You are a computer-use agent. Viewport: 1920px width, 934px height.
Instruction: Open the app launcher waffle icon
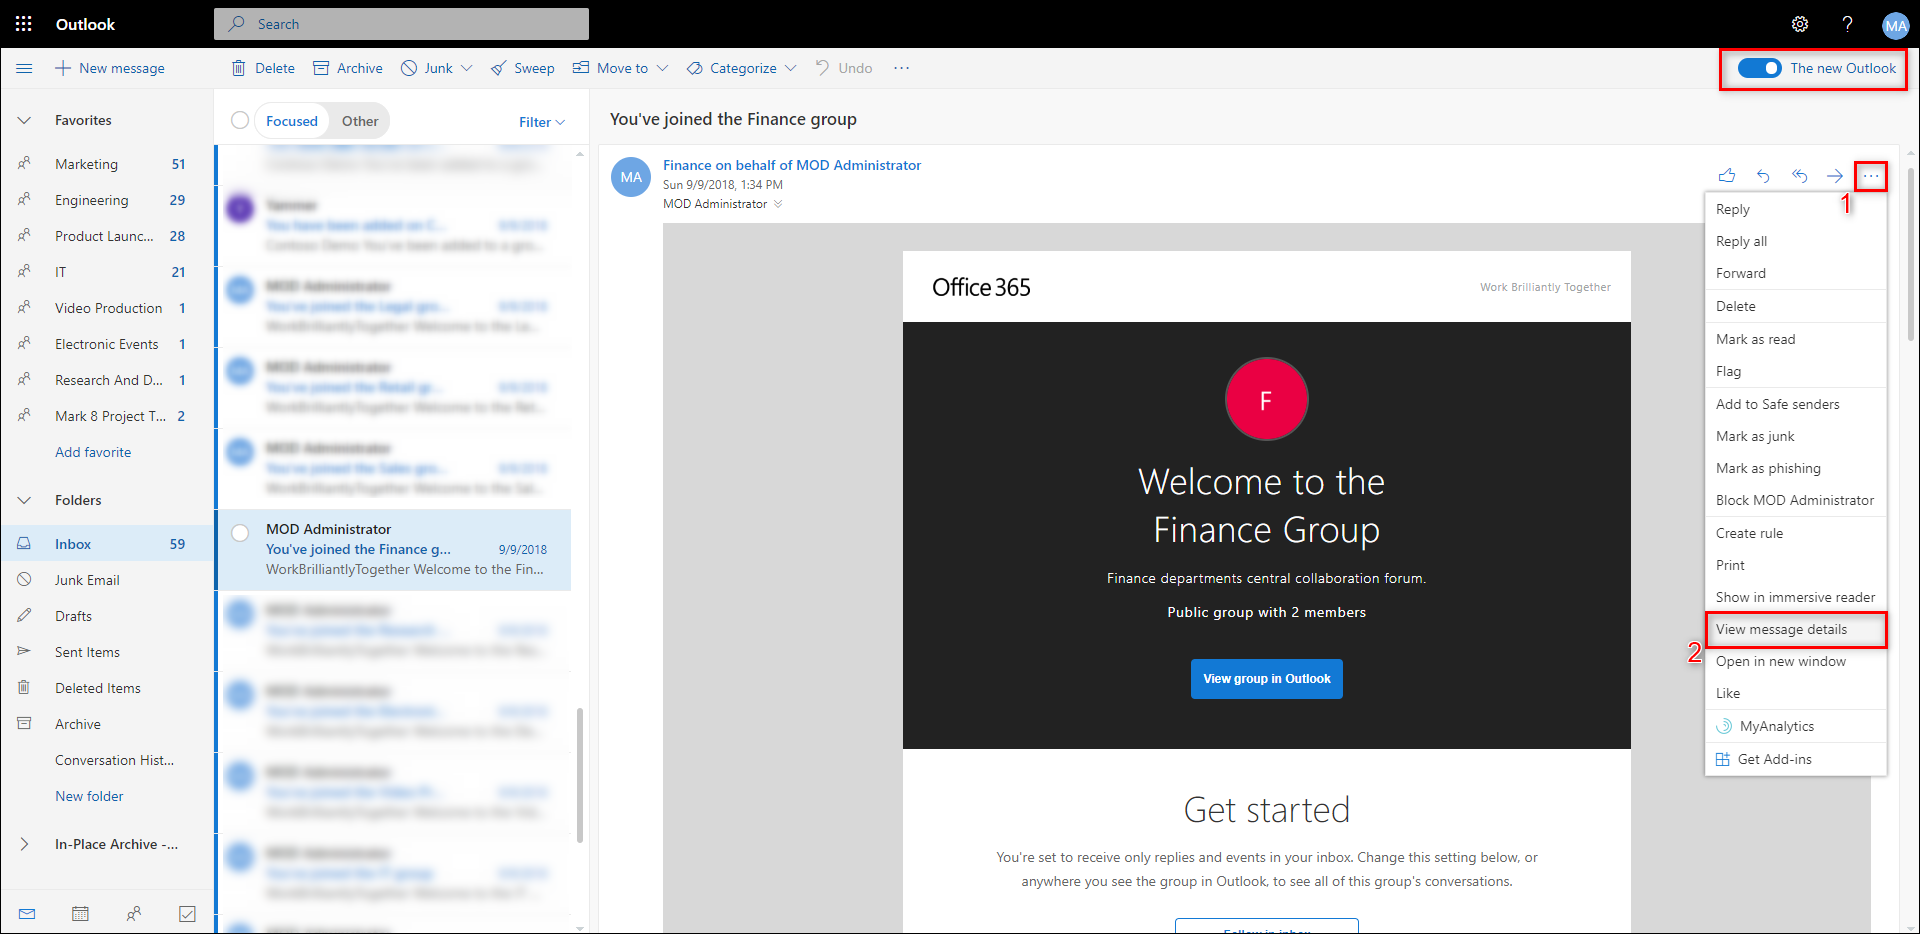(x=23, y=24)
